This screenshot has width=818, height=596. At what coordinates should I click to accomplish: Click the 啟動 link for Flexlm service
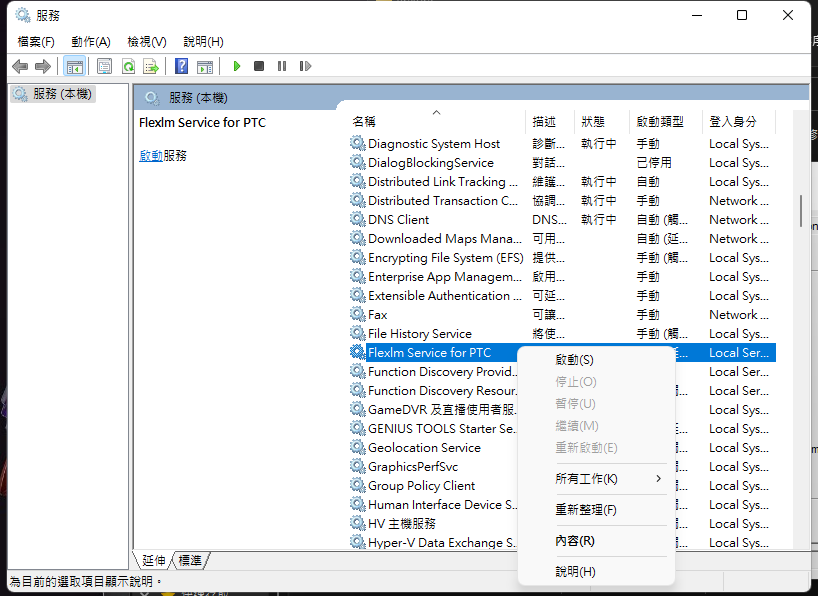(x=150, y=156)
